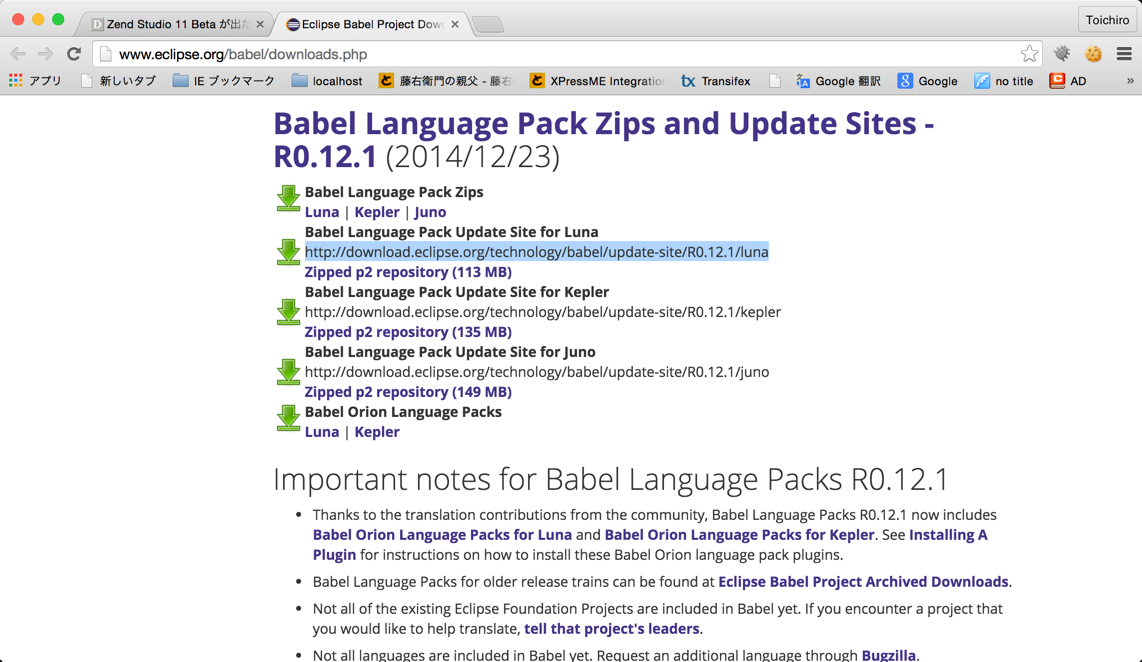
Task: Open the Google 翻訳 bookmark
Action: (x=838, y=81)
